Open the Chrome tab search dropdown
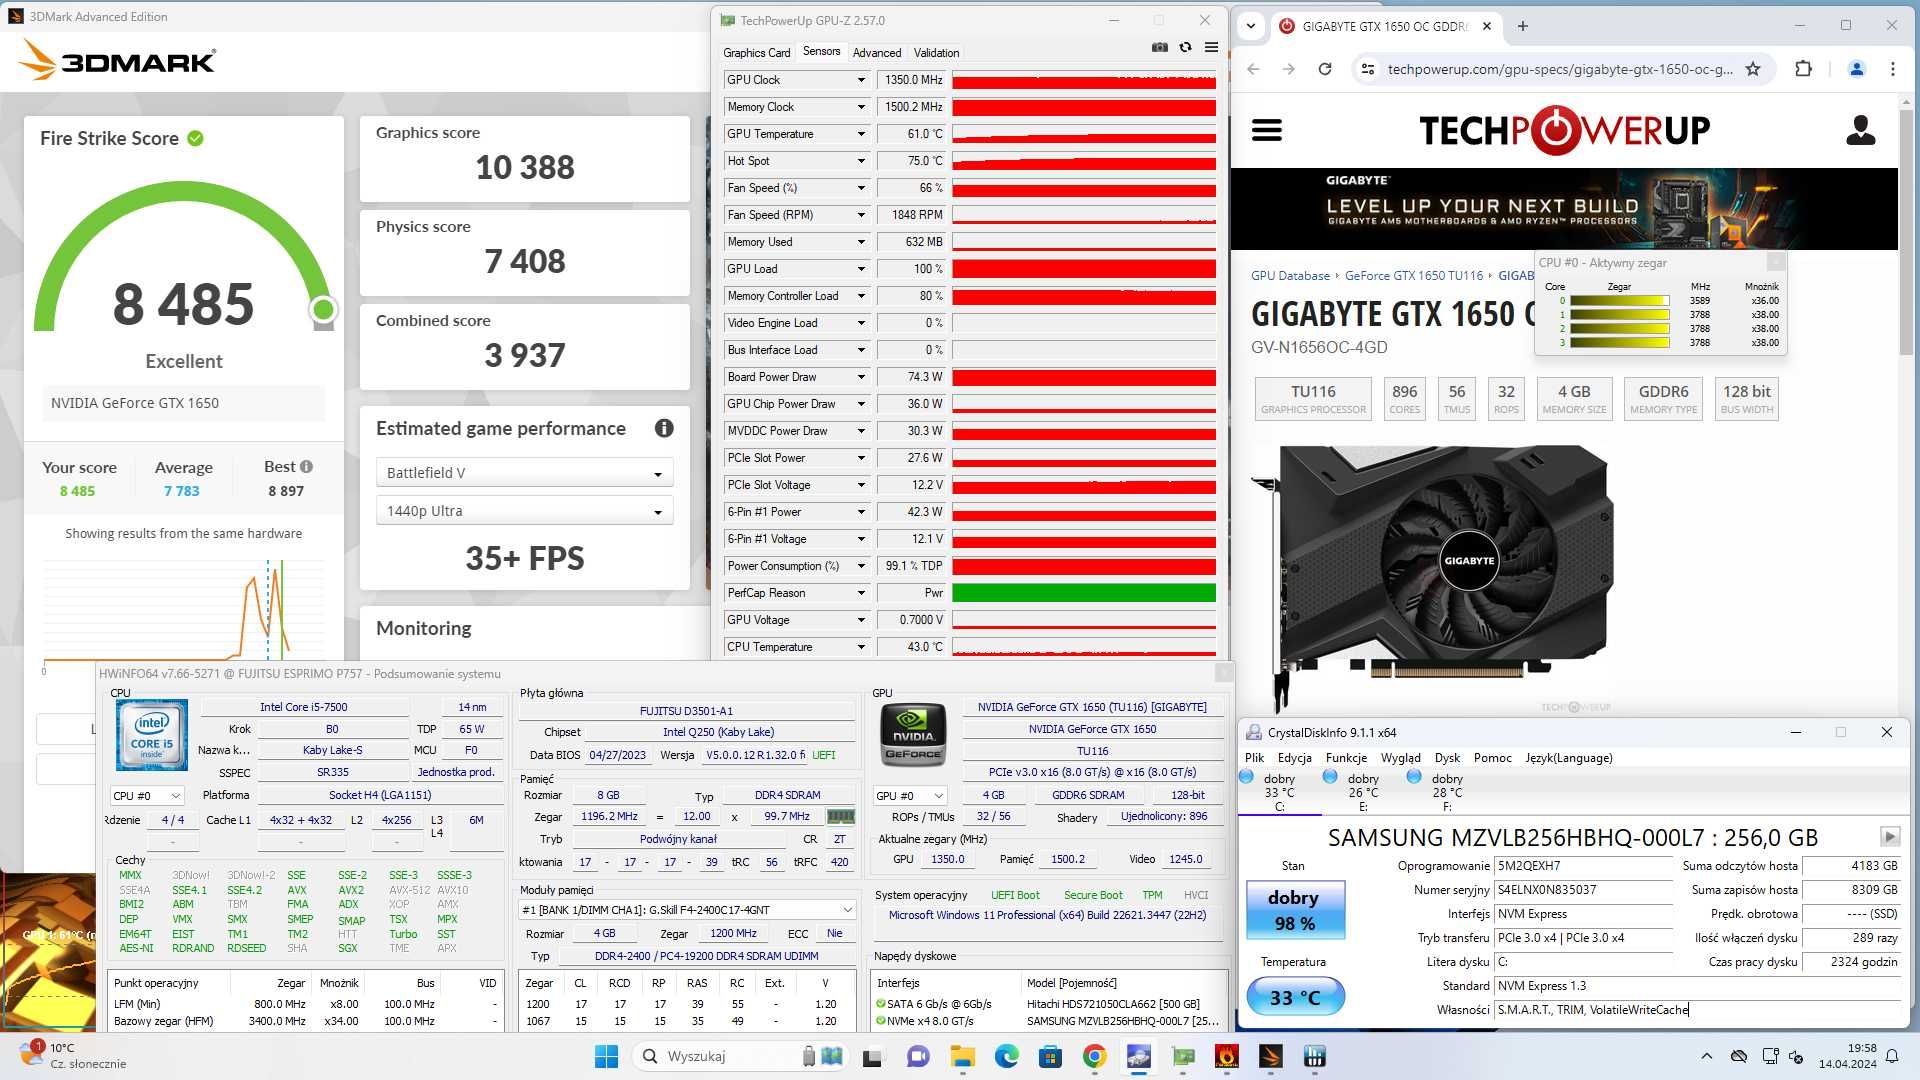The height and width of the screenshot is (1080, 1920). 1251,26
